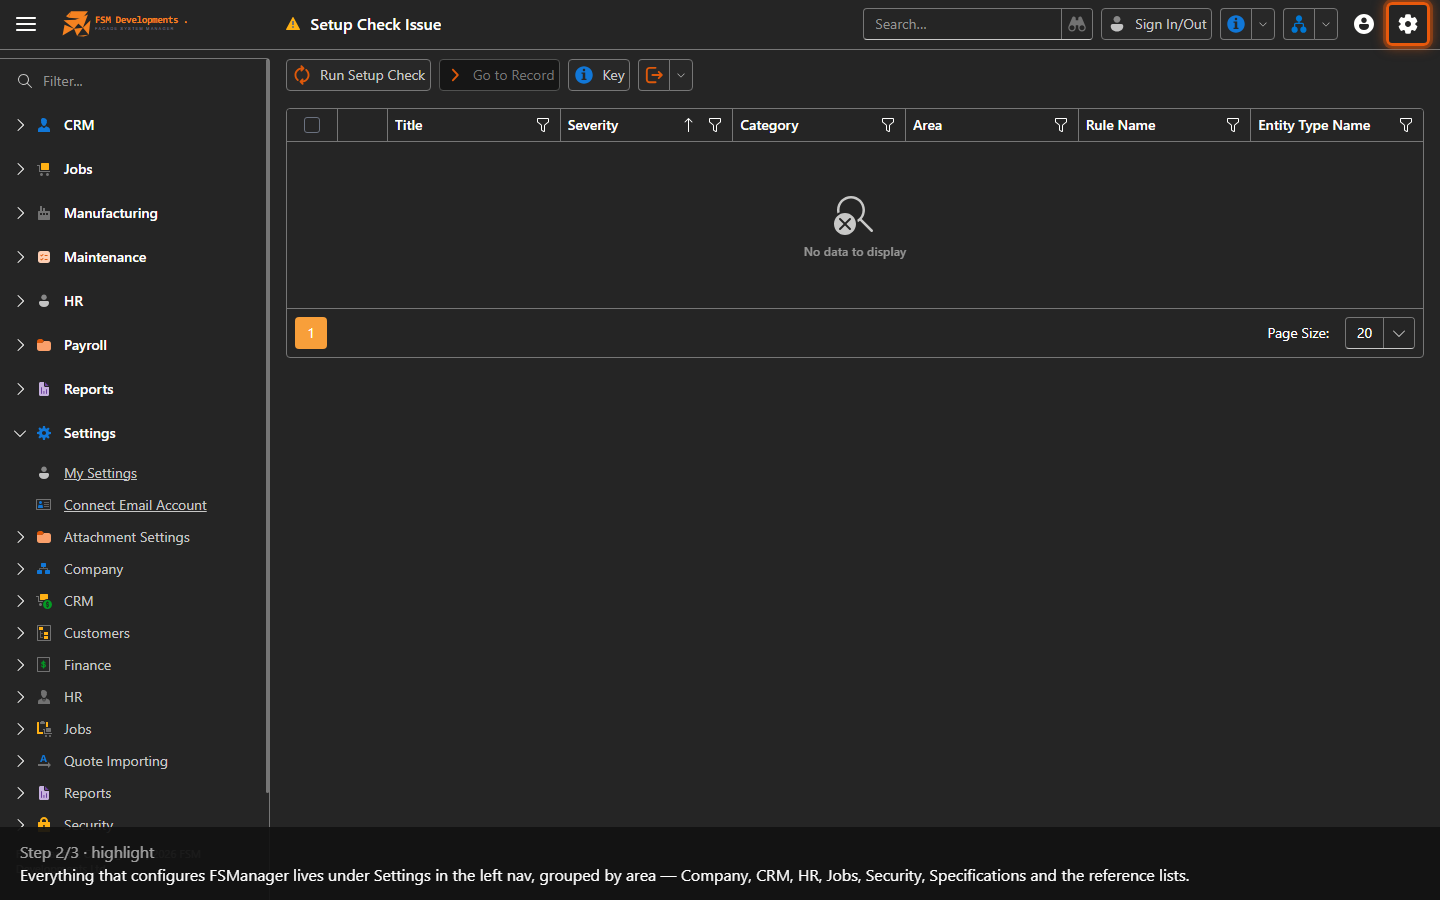The width and height of the screenshot is (1440, 900).
Task: Expand Company under Settings
Action: 20,569
